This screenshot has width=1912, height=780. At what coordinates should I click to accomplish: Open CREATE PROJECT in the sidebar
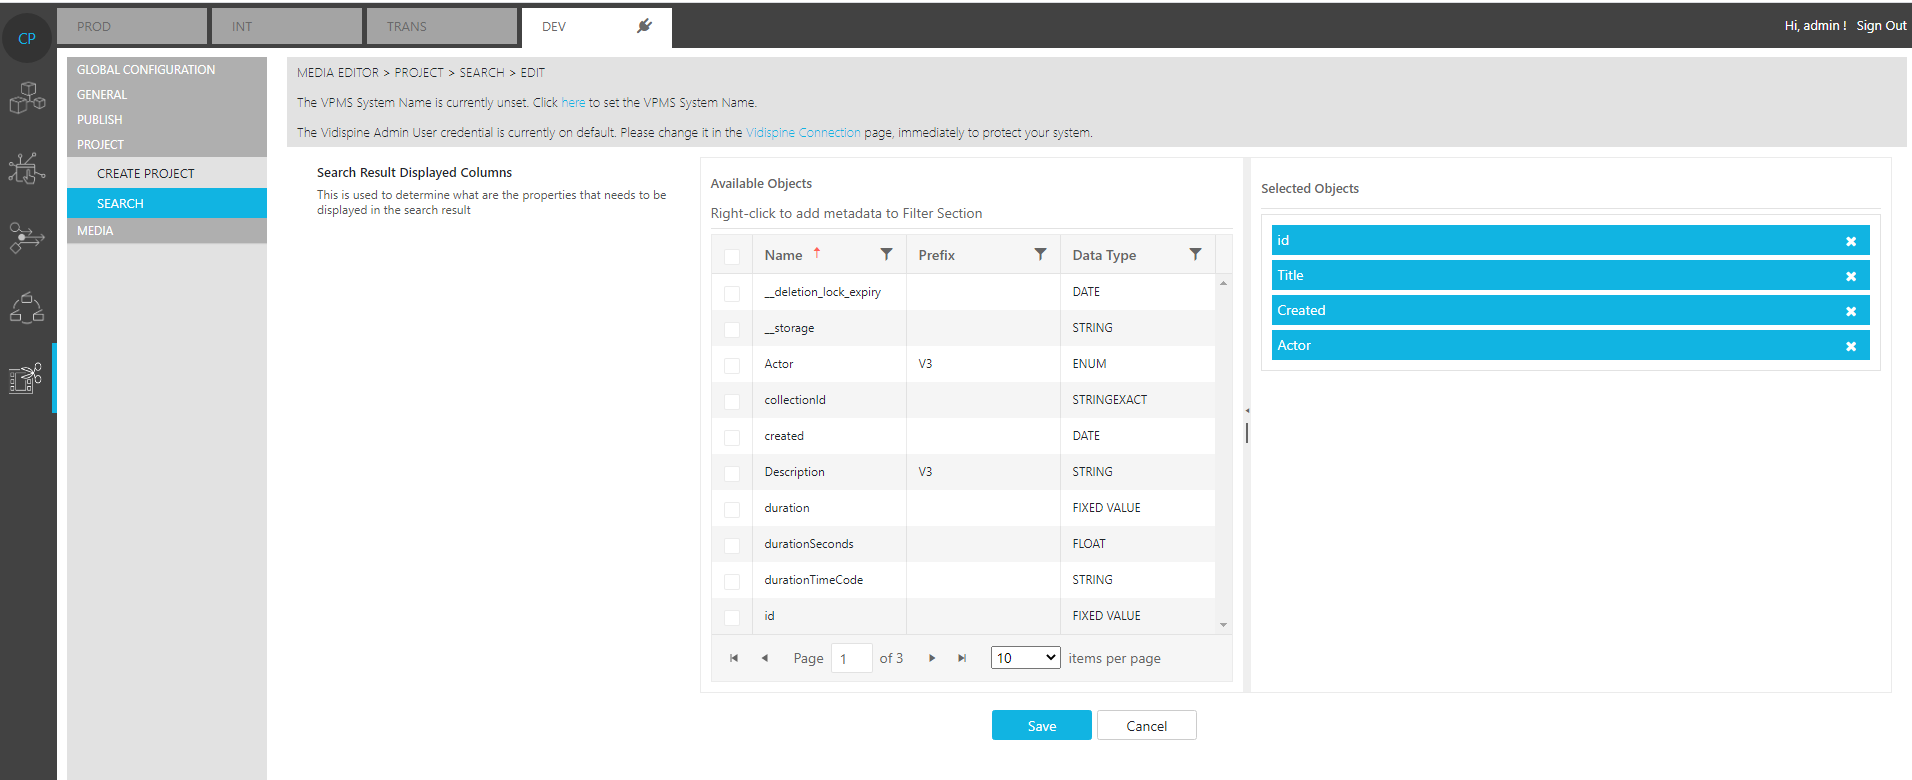tap(146, 174)
